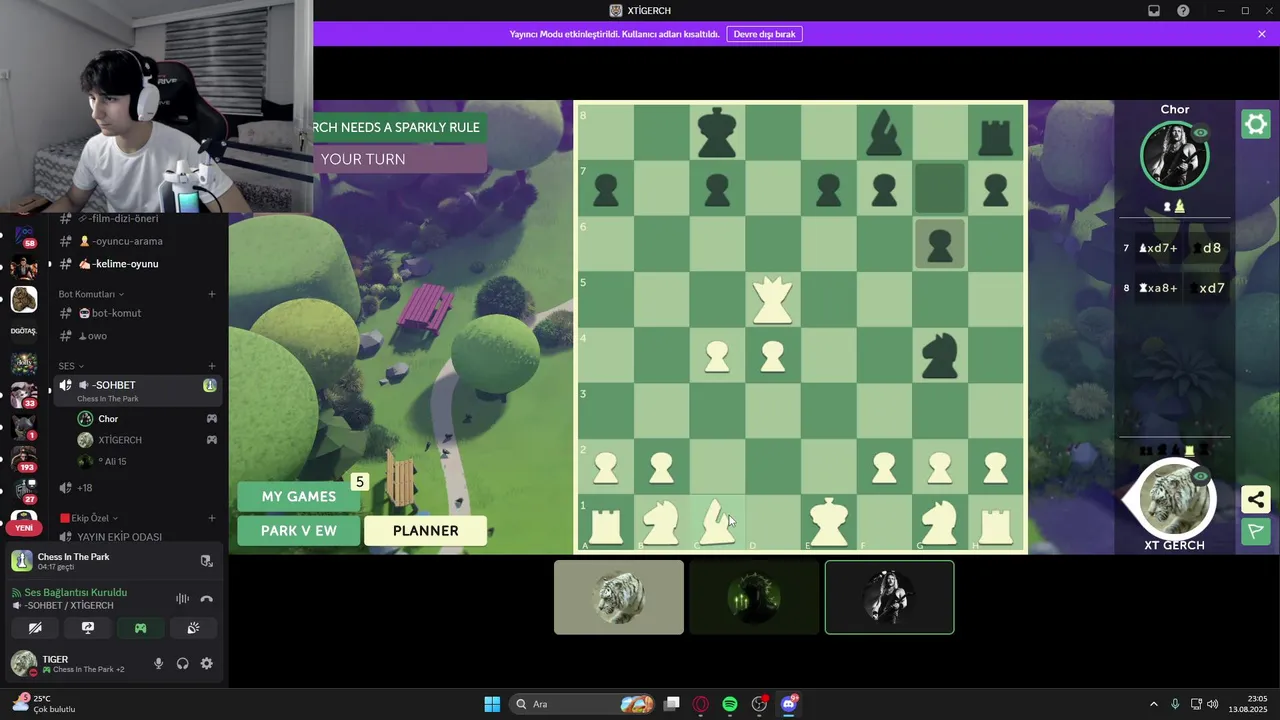The image size is (1280, 720).
Task: Pop out the Chess In The Park activity
Action: click(x=206, y=561)
